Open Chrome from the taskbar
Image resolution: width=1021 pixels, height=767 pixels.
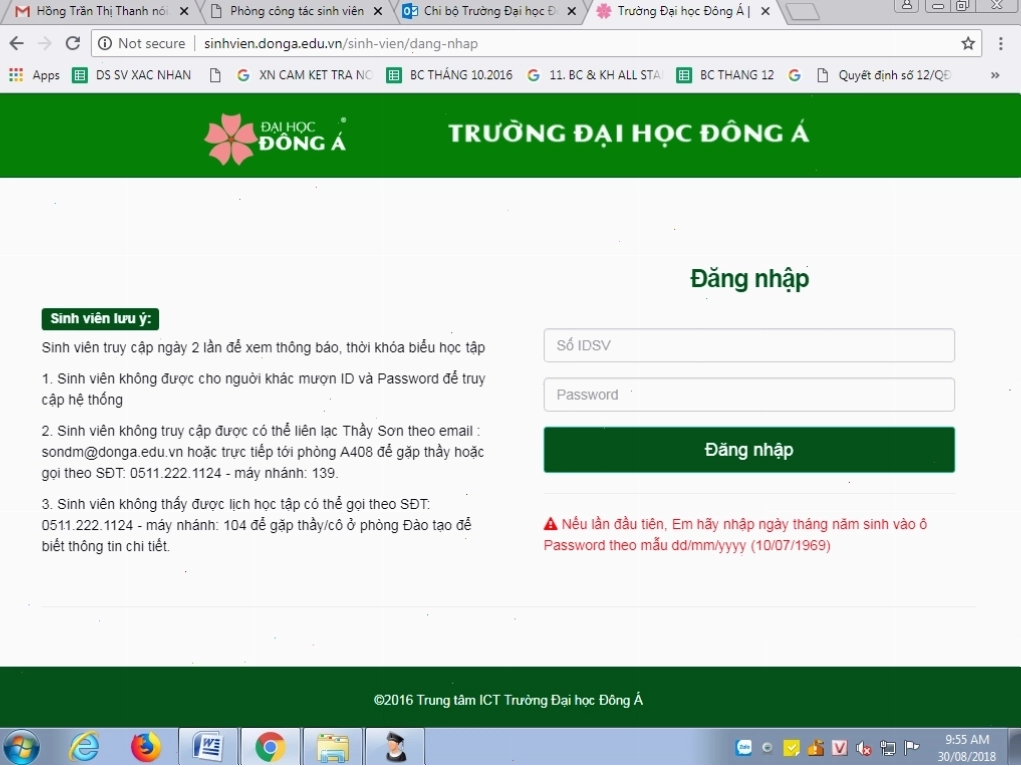tap(270, 747)
